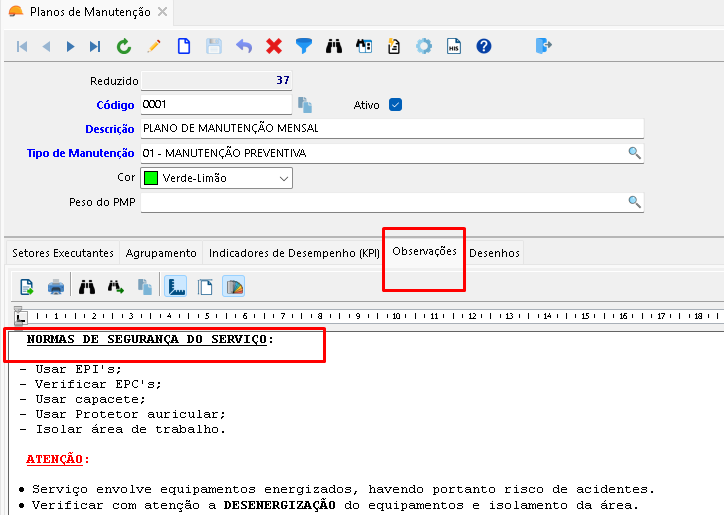Click the green refresh icon
Screen dimensions: 724x515
pos(124,46)
